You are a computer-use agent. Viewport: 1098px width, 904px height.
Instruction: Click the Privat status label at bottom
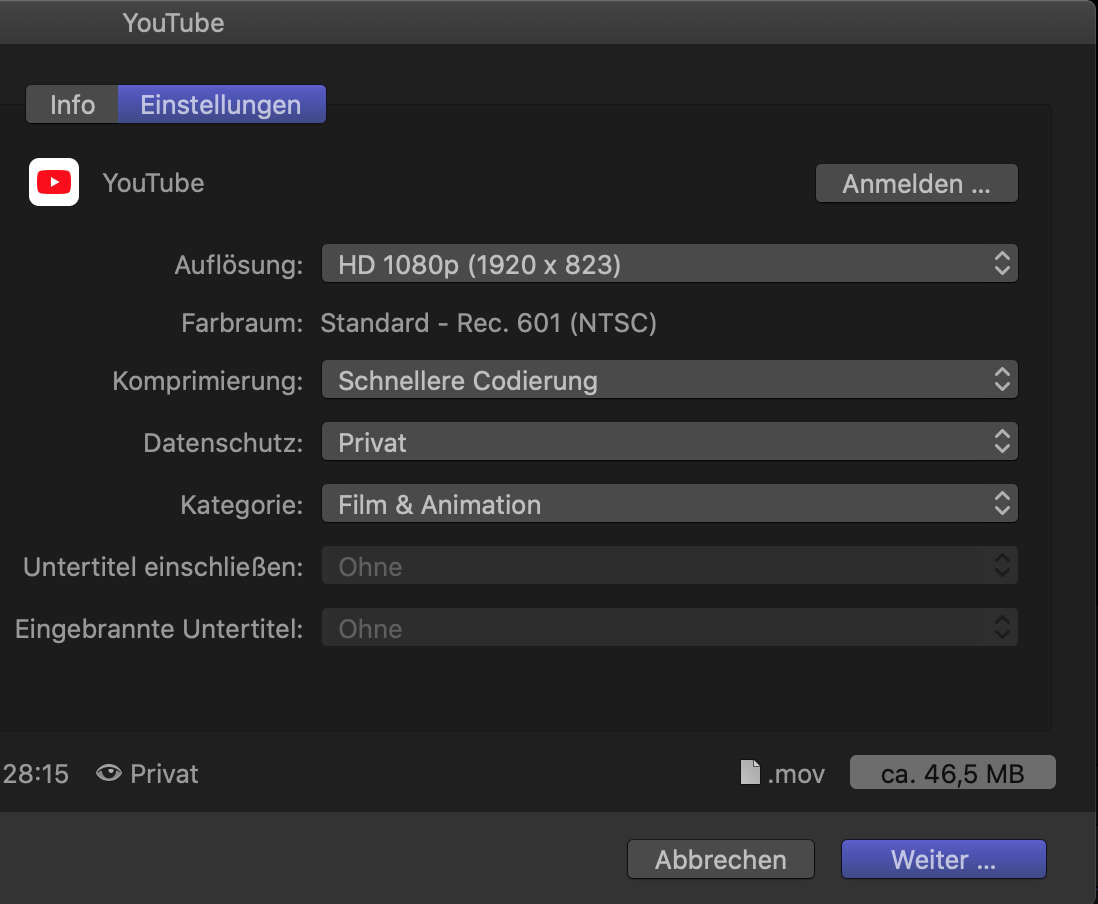coord(164,774)
